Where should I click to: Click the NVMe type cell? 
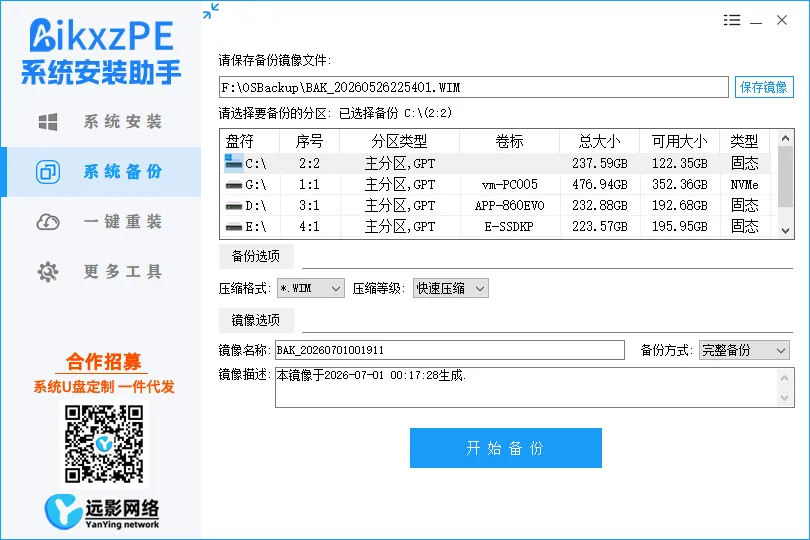(x=744, y=184)
